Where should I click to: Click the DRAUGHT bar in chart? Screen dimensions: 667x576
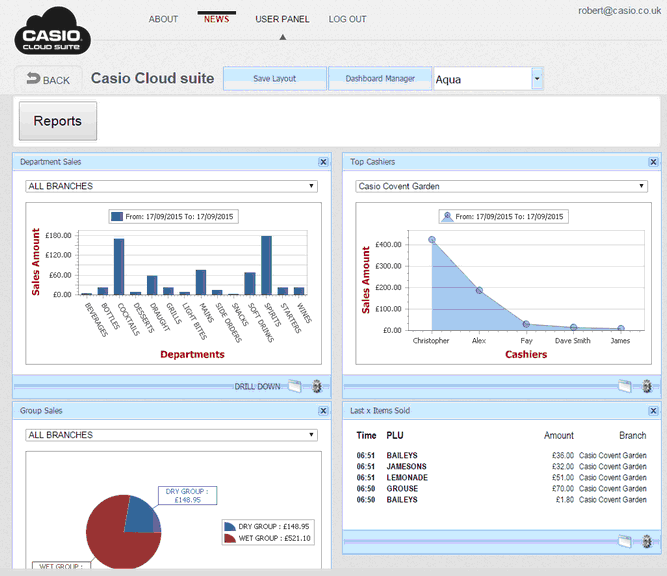point(152,285)
